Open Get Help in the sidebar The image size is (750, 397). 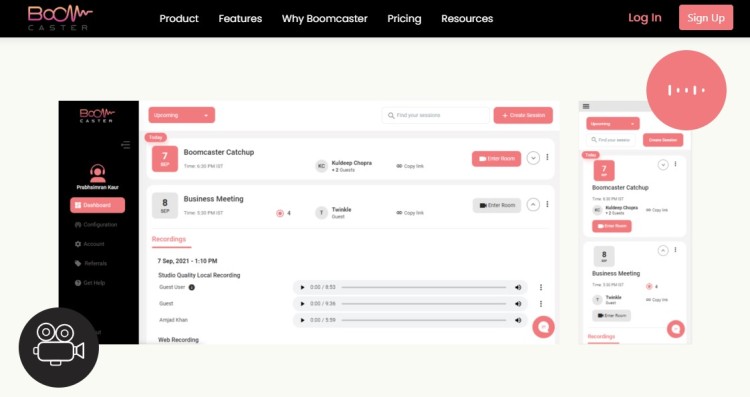tap(90, 283)
